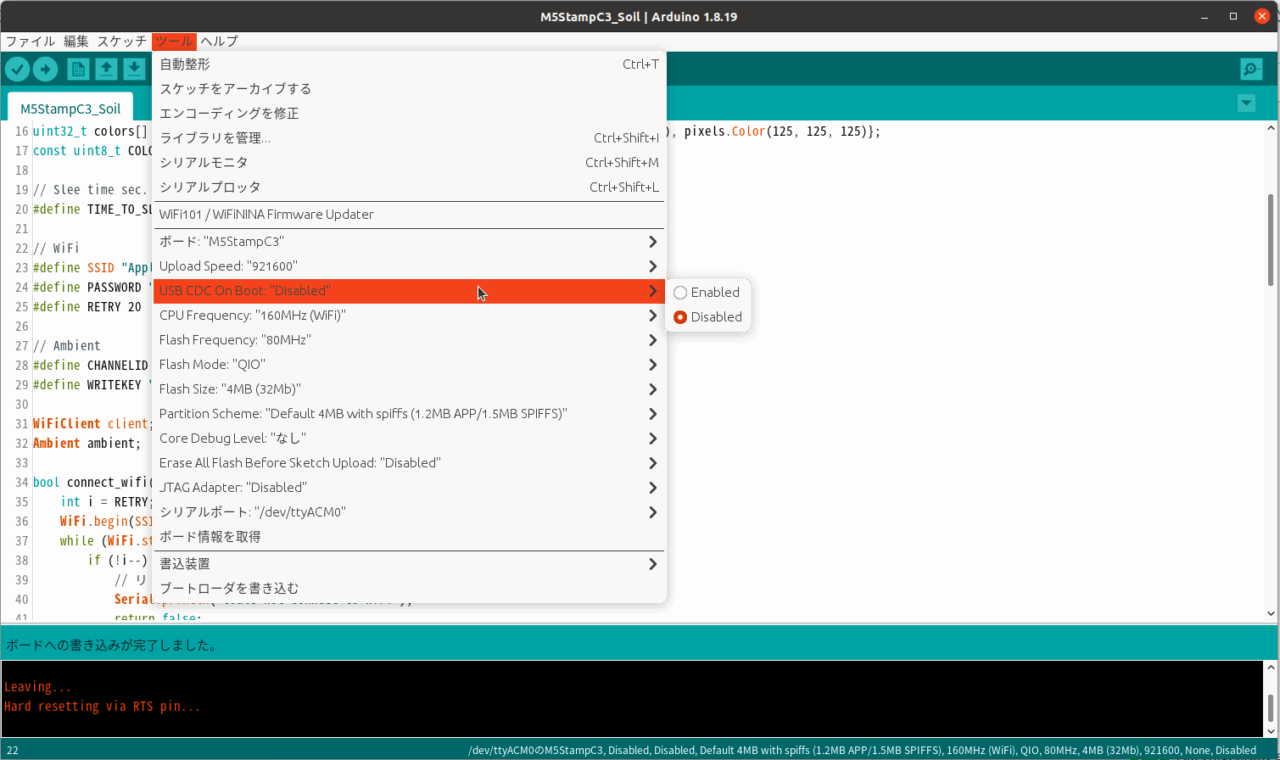Viewport: 1280px width, 760px height.
Task: Choose ボード情報を取得 menu entry
Action: pos(409,536)
